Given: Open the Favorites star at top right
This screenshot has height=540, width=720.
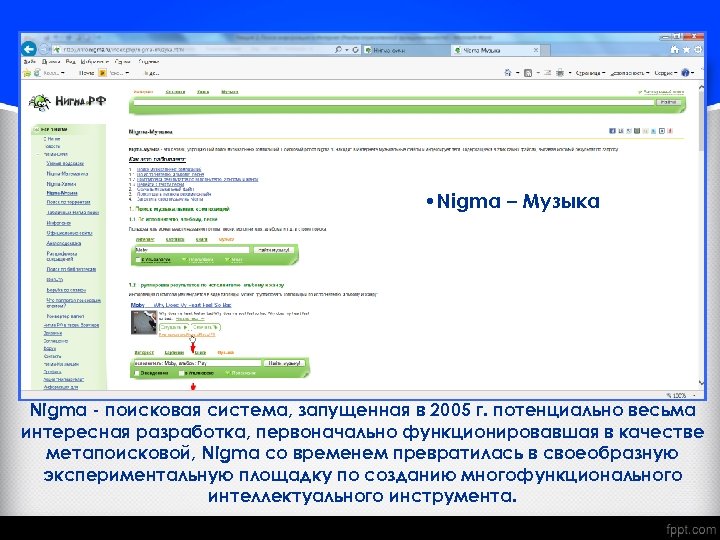Looking at the screenshot, I should pos(686,50).
